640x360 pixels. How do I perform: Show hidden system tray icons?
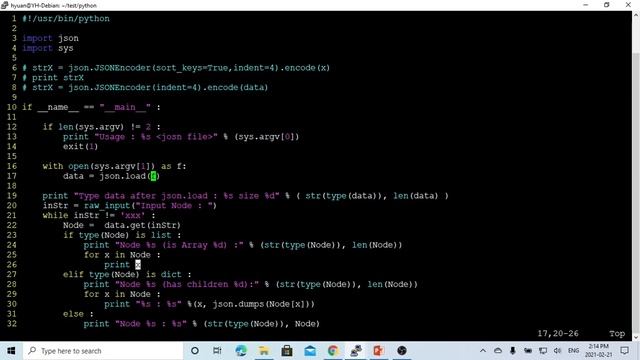483,351
